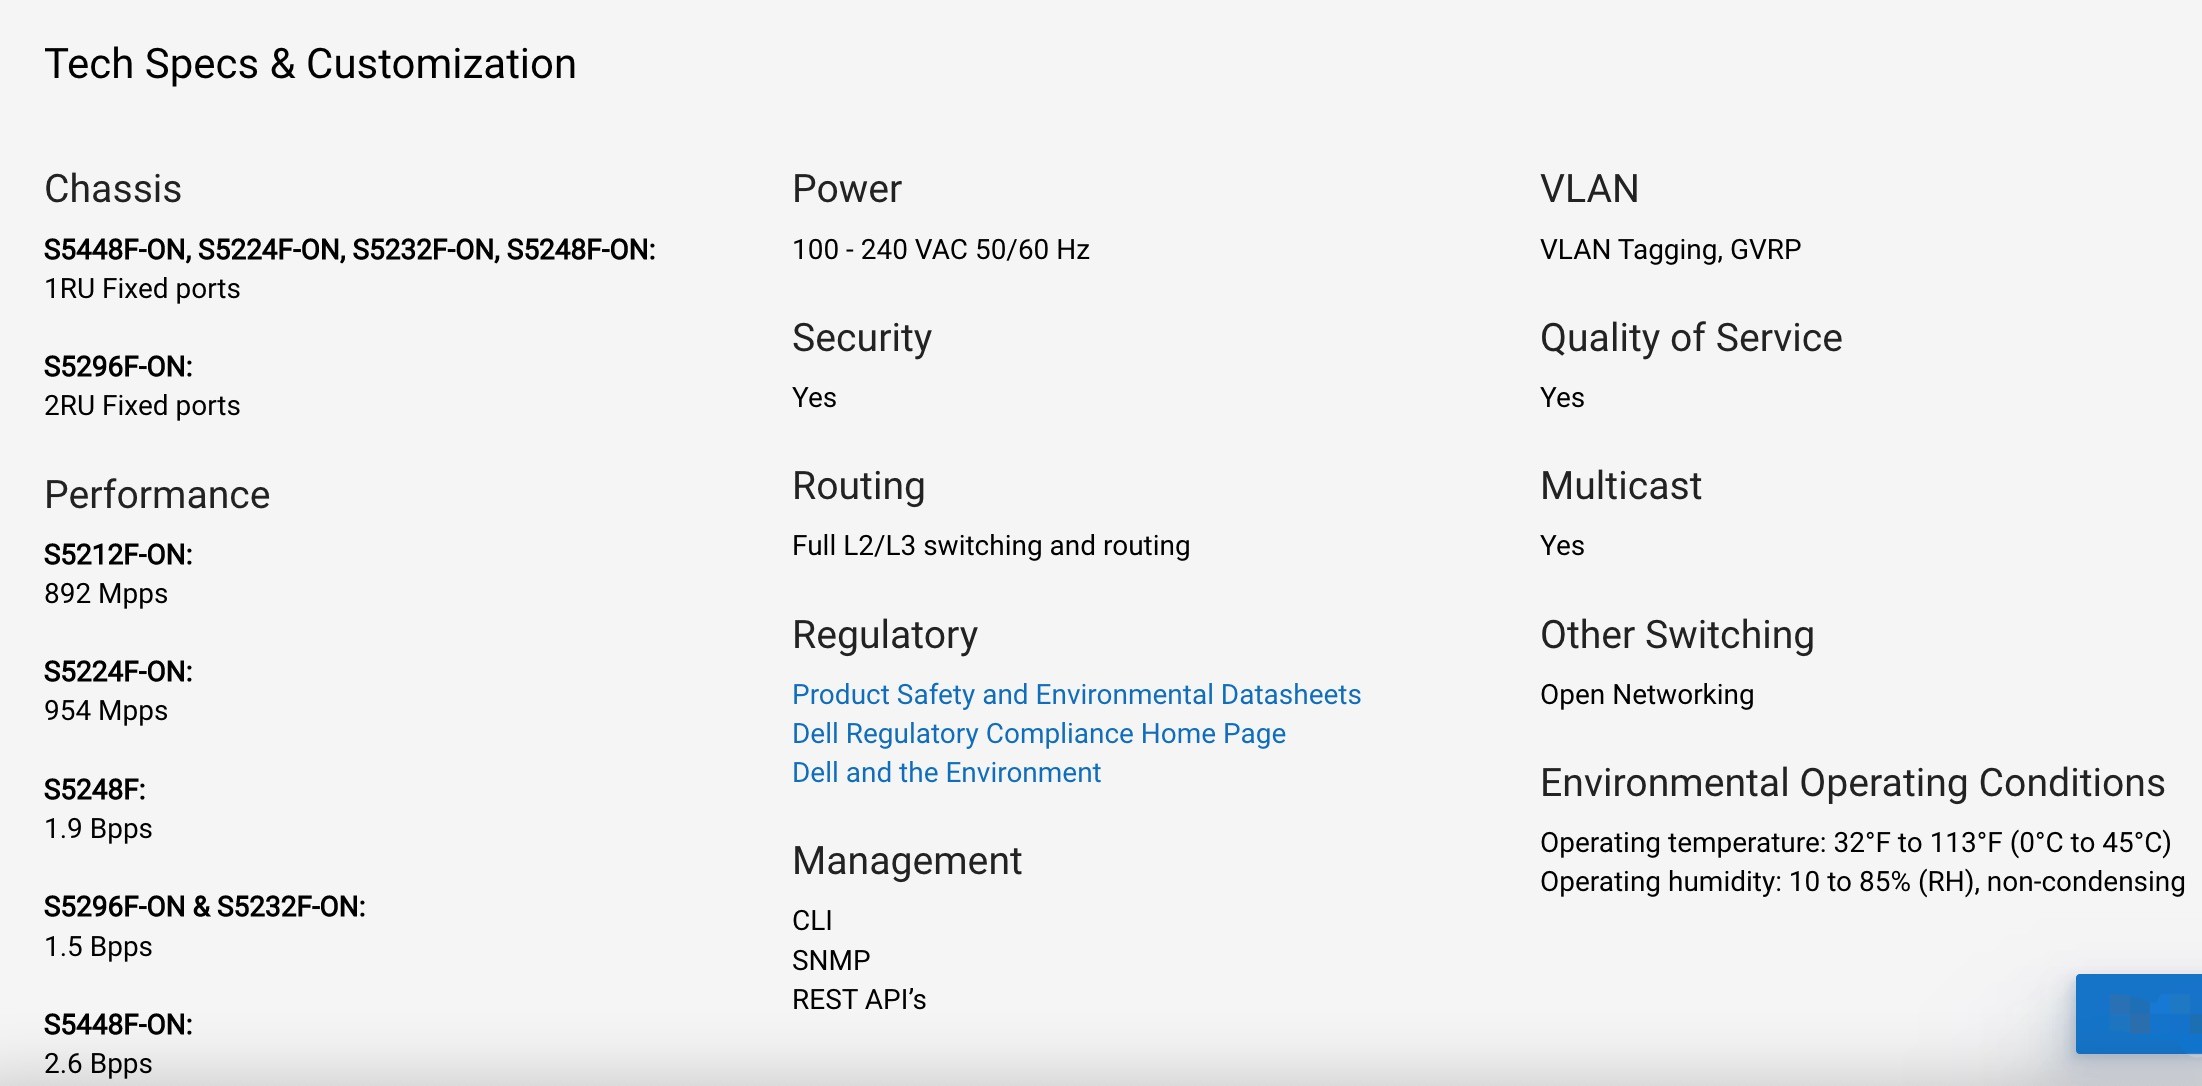Click the S5296F-ON 2RU Fixed ports text
Viewport: 2202px width, 1086px height.
142,405
